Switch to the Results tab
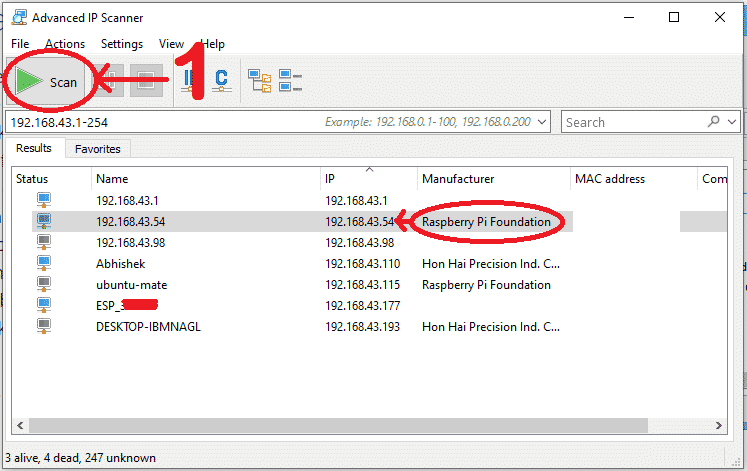 (x=33, y=148)
